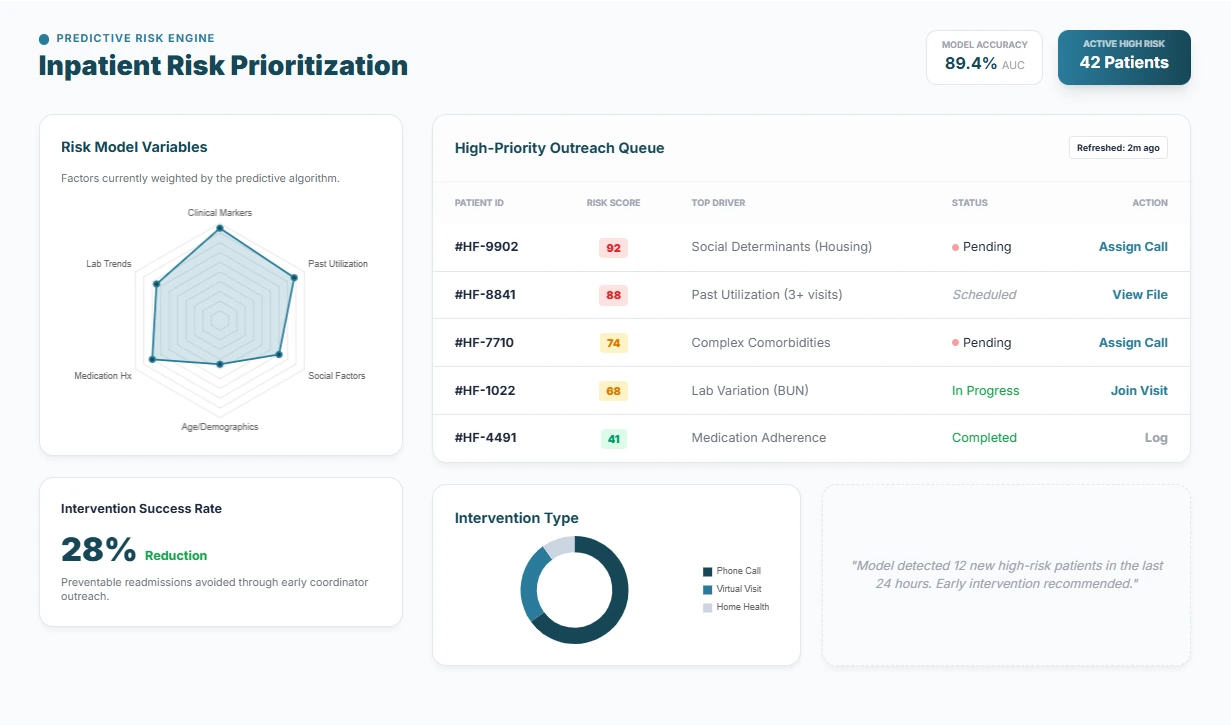Click the Refreshed 2m ago badge
The height and width of the screenshot is (725, 1231).
pyautogui.click(x=1117, y=148)
